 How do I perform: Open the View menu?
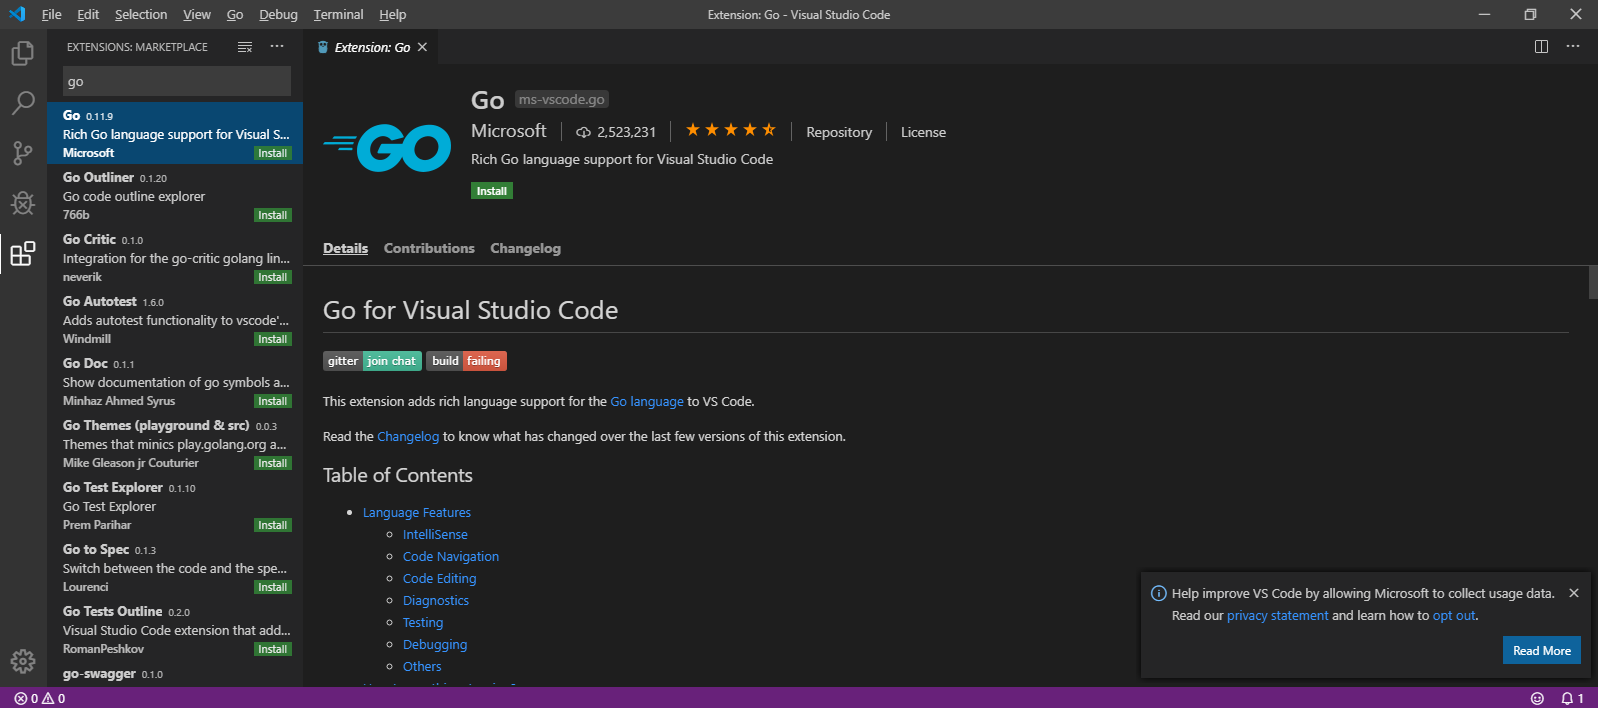click(197, 14)
